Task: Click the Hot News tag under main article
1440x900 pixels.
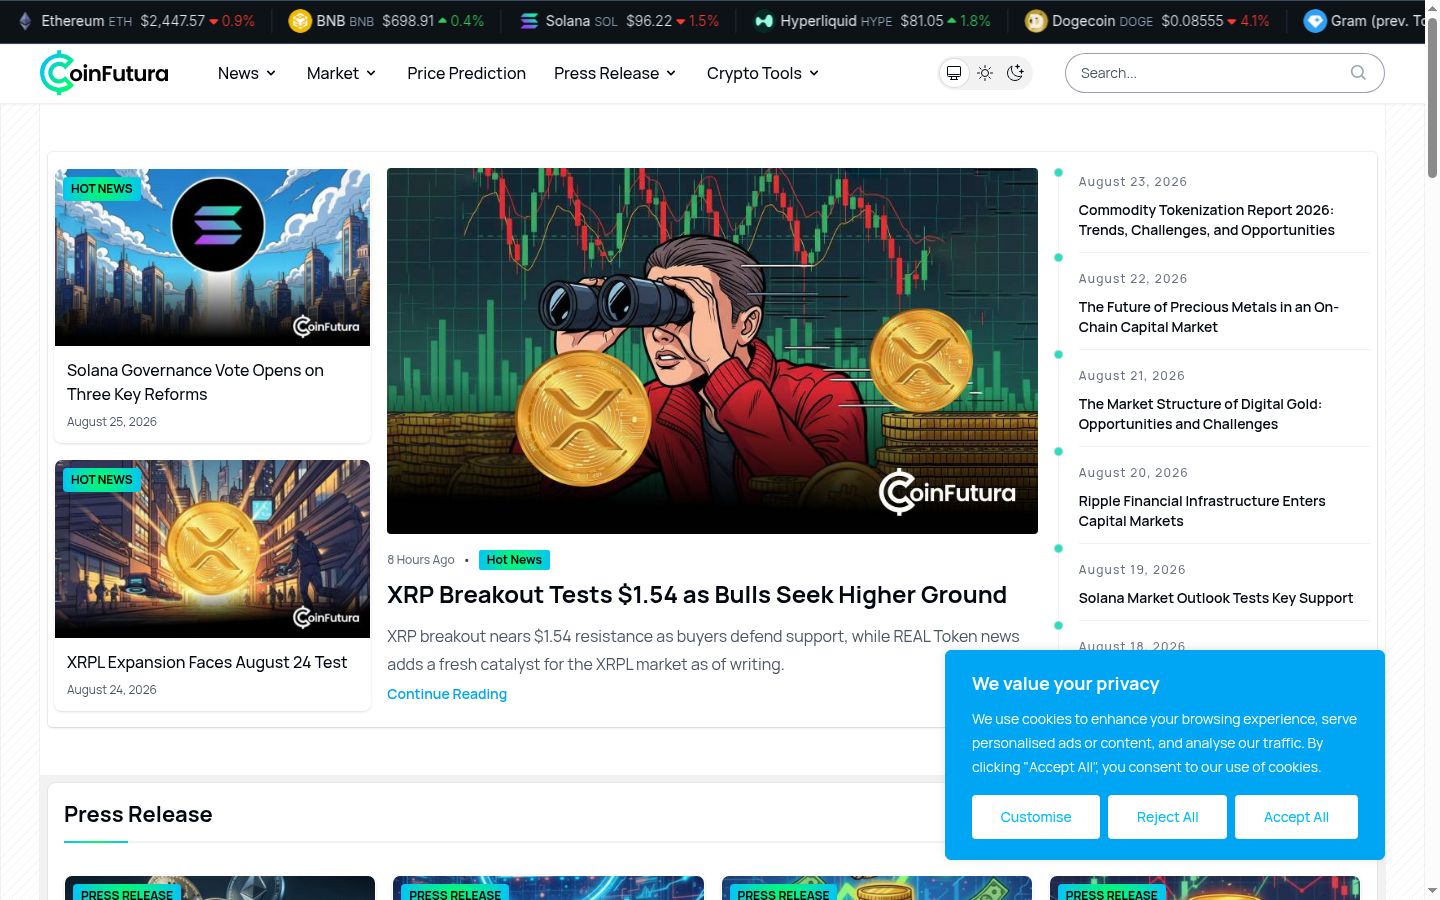Action: pos(514,560)
